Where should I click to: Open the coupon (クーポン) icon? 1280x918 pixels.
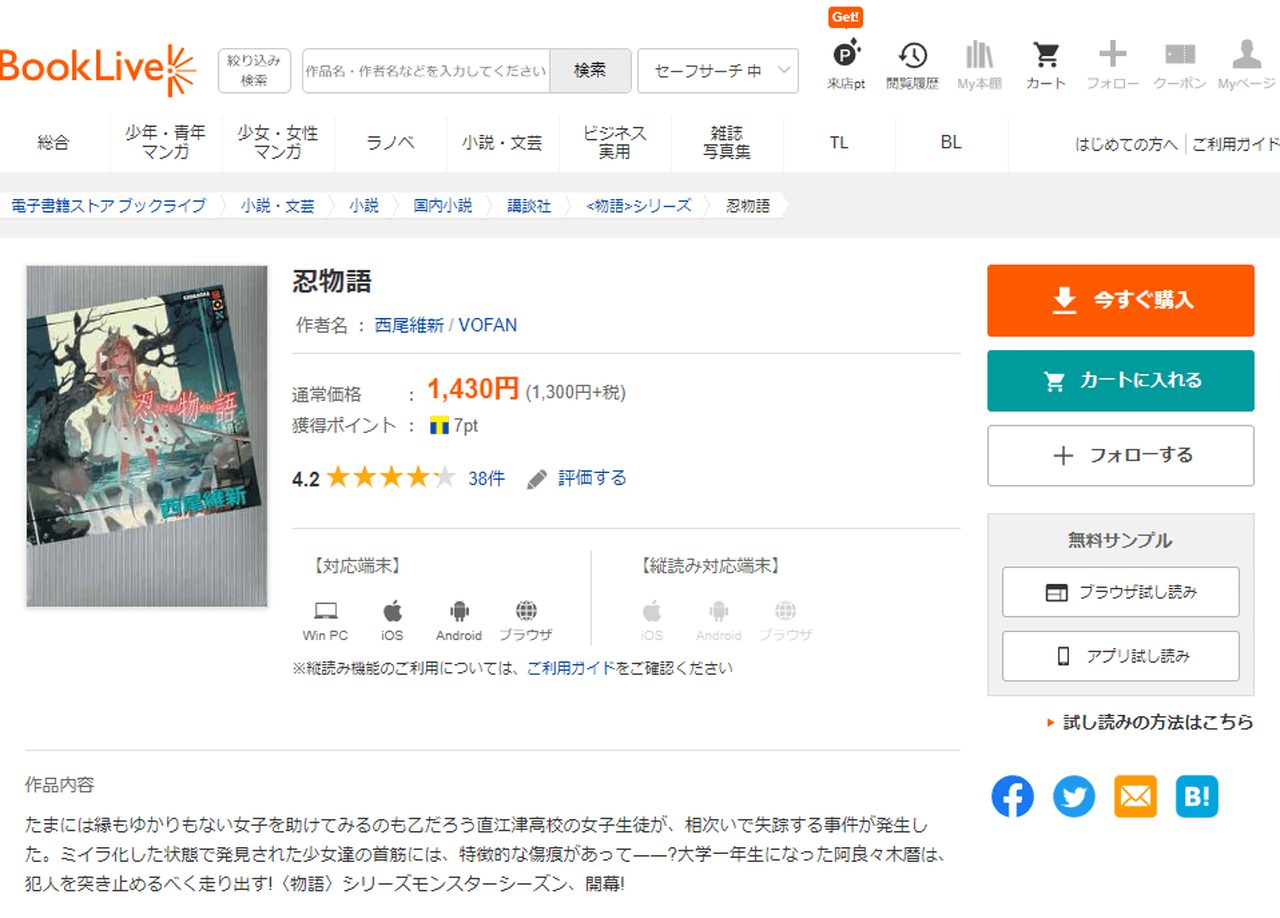1180,64
